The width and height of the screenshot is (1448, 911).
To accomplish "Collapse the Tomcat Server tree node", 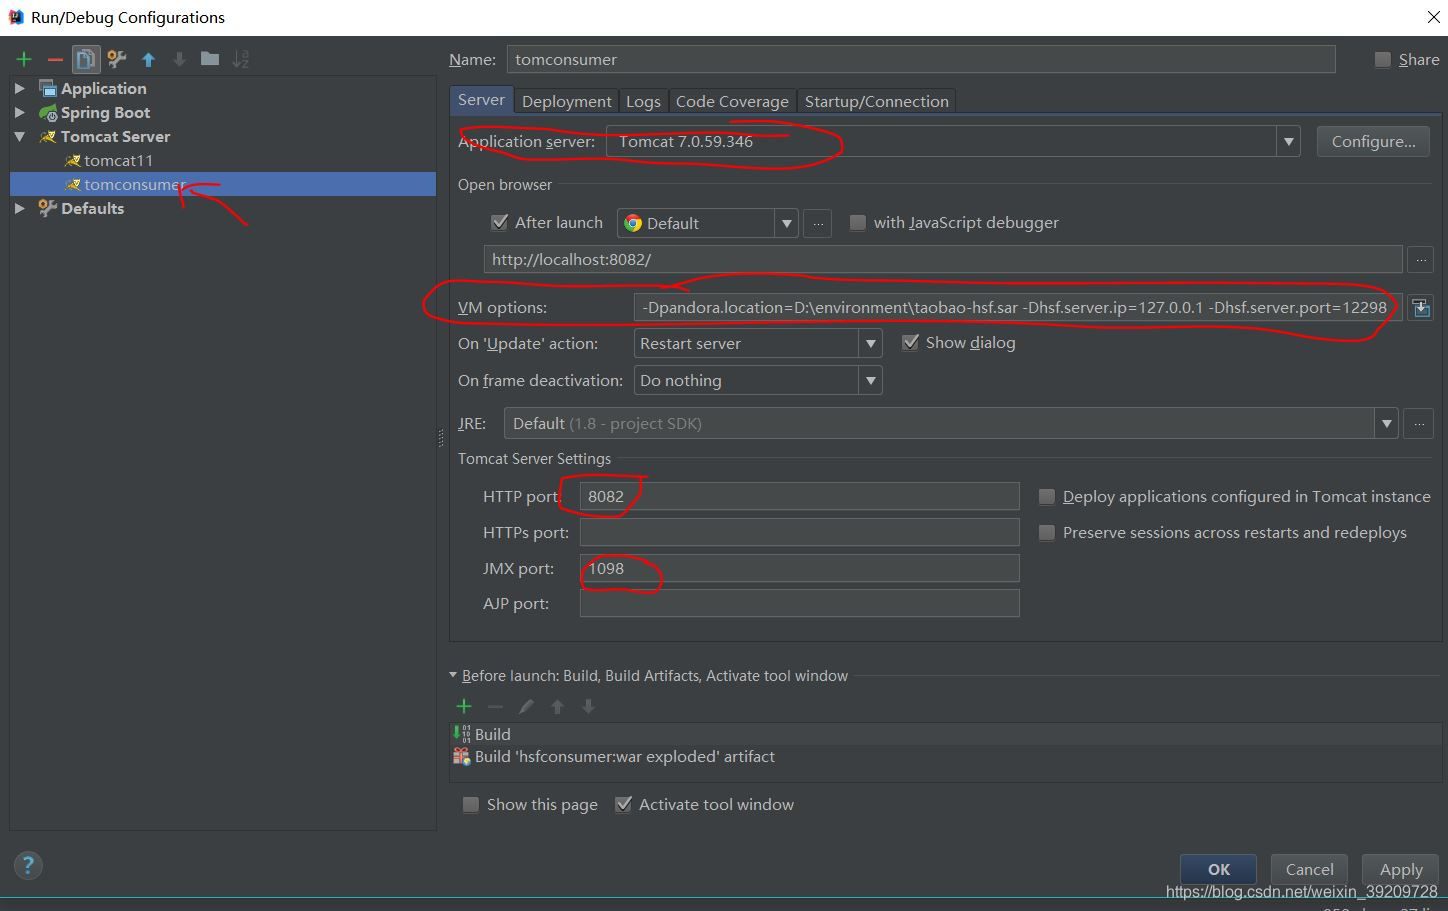I will pyautogui.click(x=20, y=136).
